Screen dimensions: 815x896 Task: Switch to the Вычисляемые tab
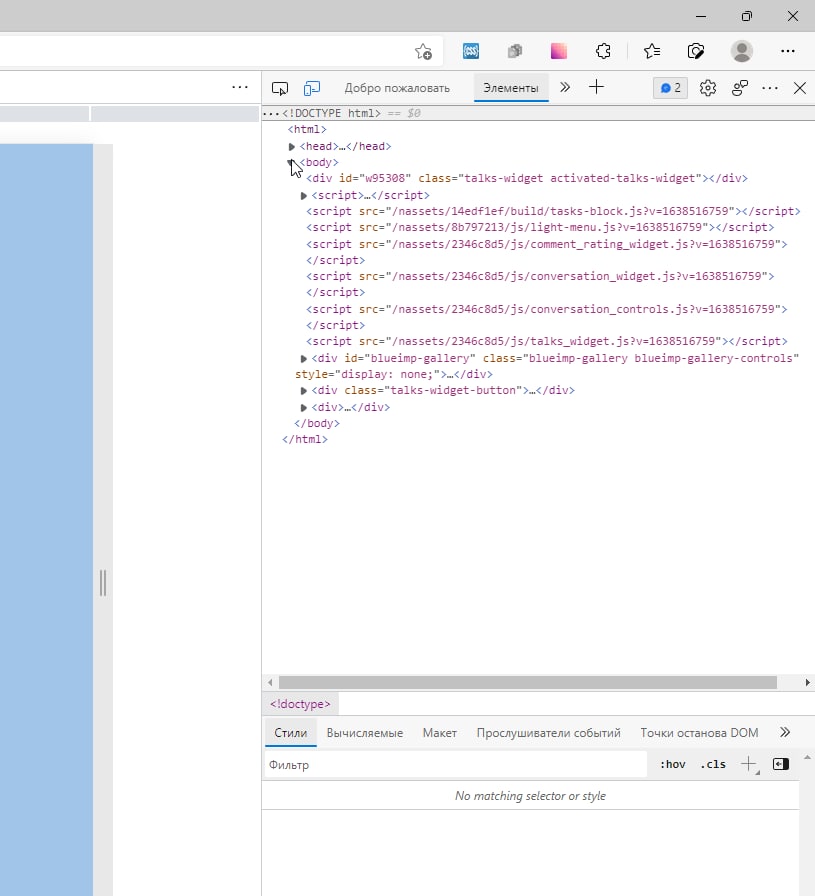(365, 733)
